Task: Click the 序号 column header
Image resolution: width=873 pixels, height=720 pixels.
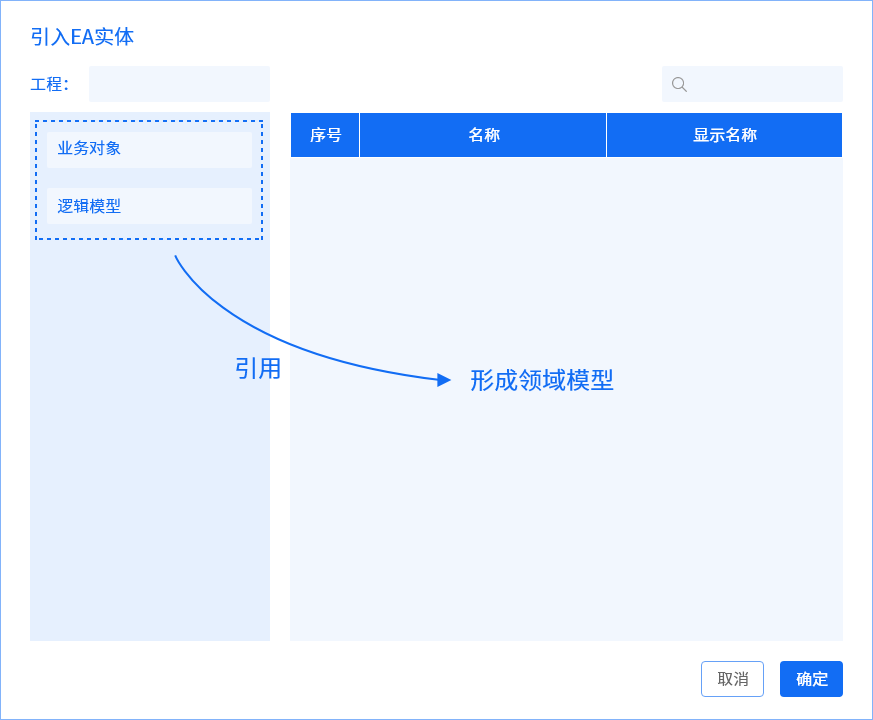Action: (325, 135)
